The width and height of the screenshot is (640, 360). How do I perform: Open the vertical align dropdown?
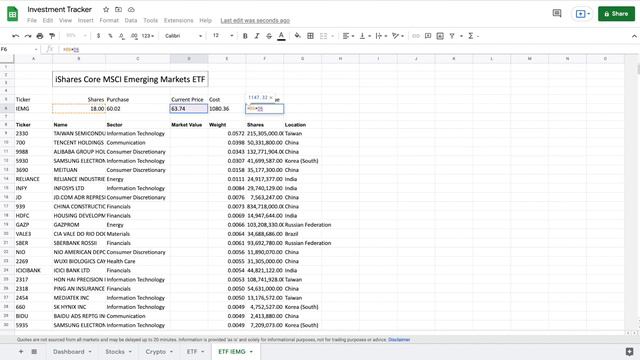(365, 36)
